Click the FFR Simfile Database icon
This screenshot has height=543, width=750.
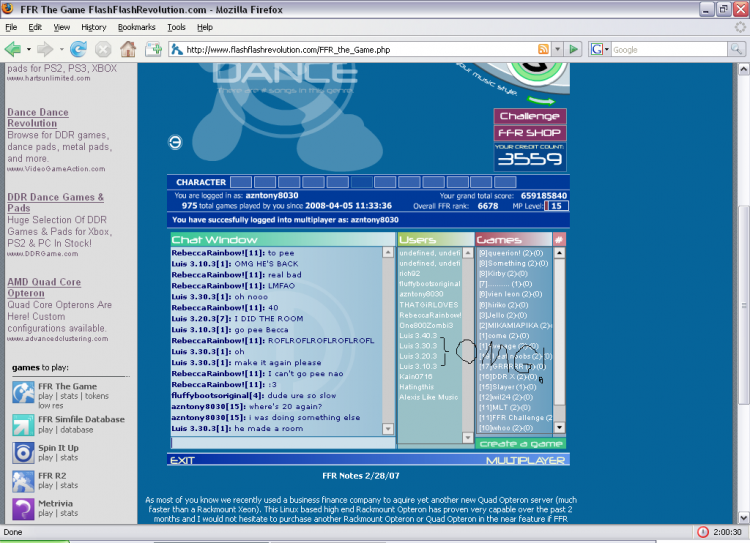[23, 425]
